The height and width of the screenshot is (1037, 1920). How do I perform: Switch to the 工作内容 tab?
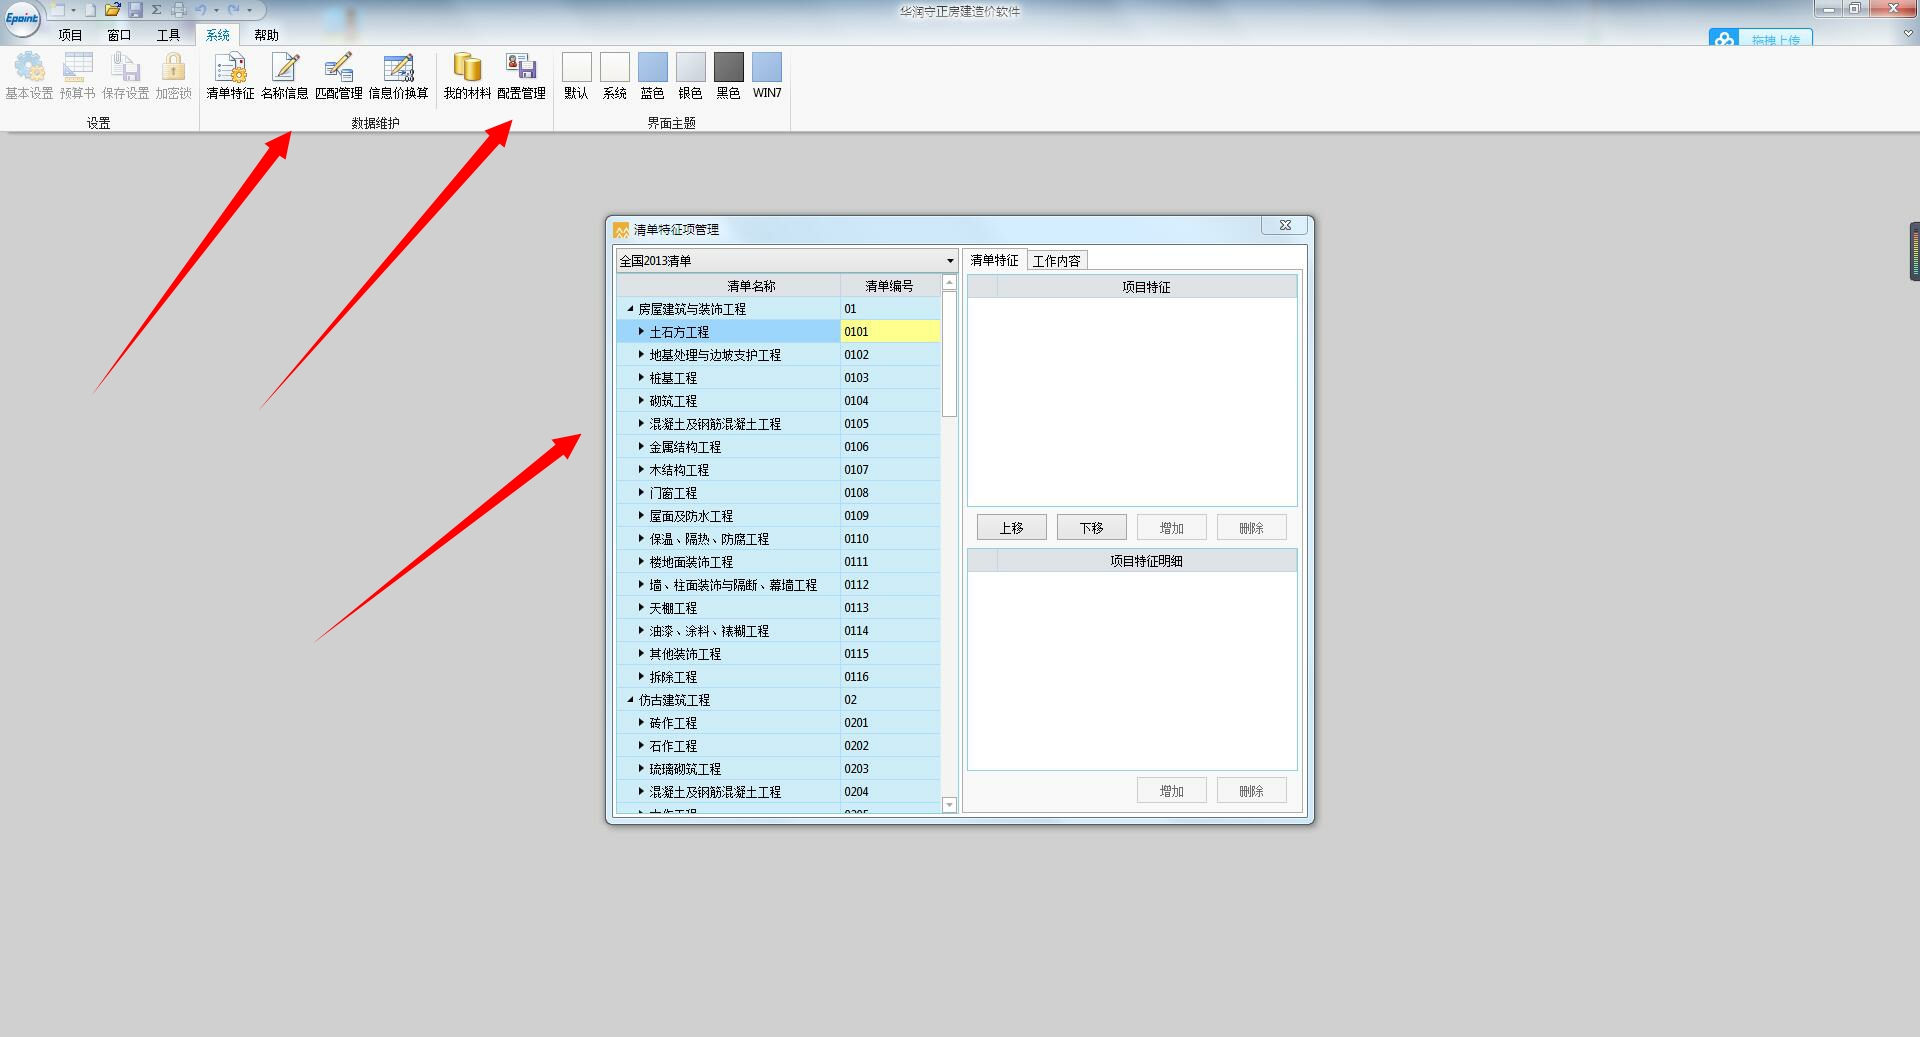pyautogui.click(x=1057, y=261)
